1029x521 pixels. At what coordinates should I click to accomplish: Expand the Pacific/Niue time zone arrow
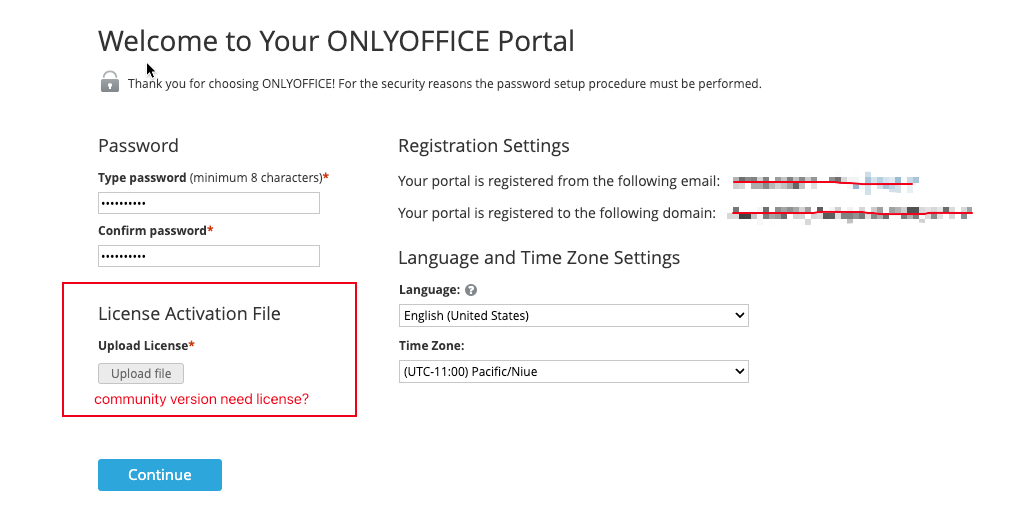click(740, 371)
